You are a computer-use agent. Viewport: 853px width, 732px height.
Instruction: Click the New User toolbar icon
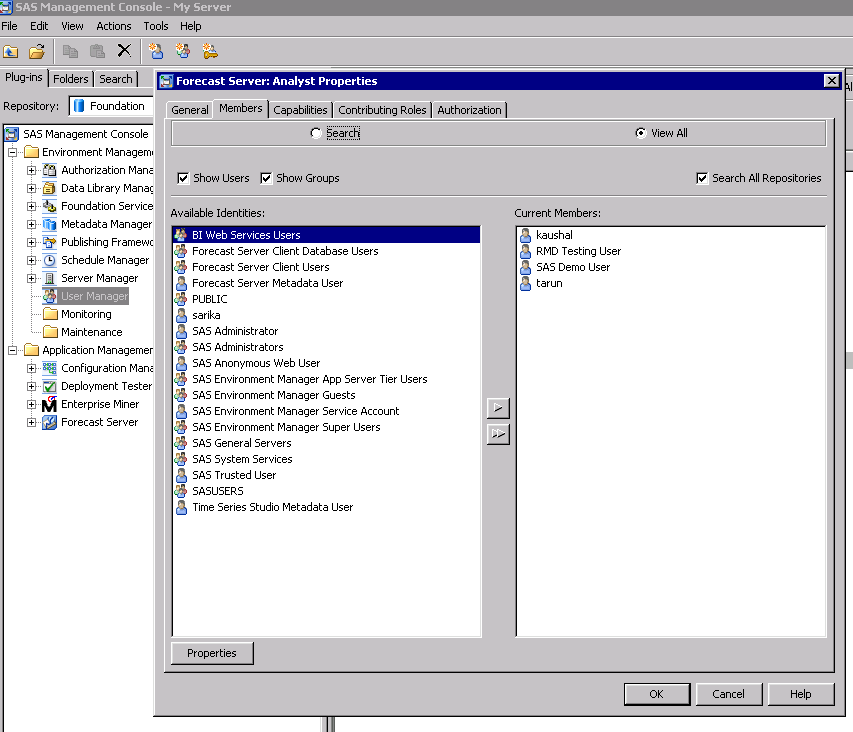click(x=156, y=51)
